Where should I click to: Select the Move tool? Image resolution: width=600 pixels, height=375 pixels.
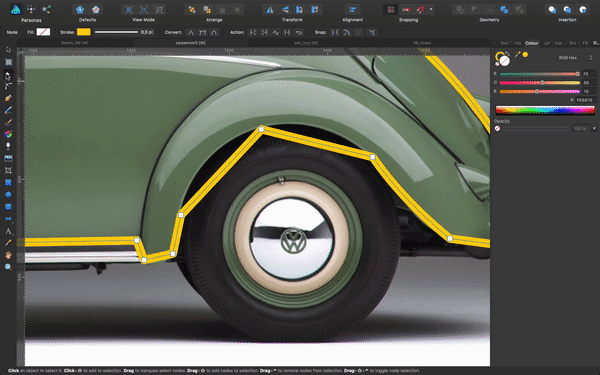[8, 50]
